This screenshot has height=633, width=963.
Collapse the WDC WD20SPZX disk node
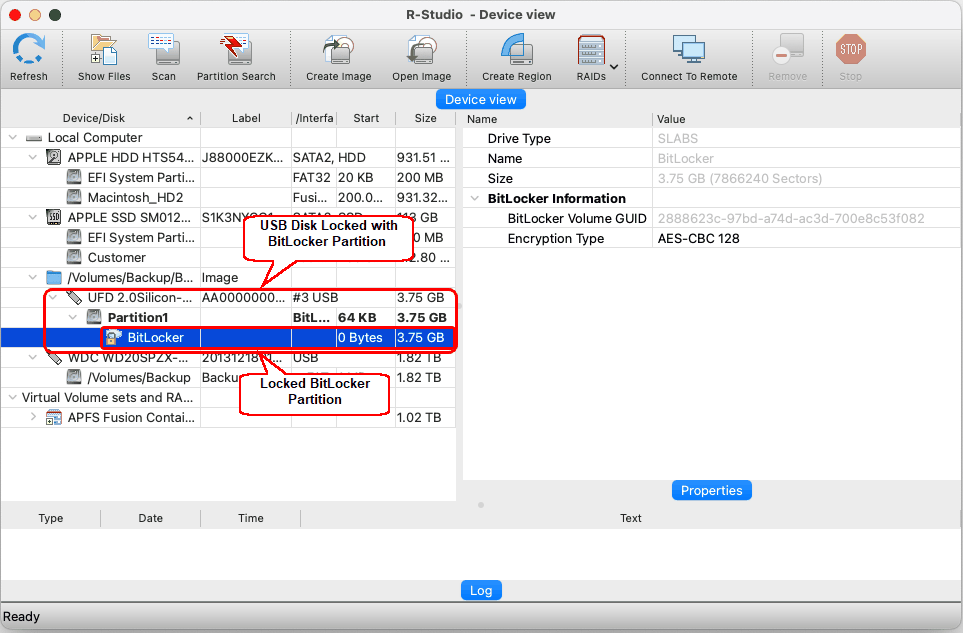coord(33,357)
